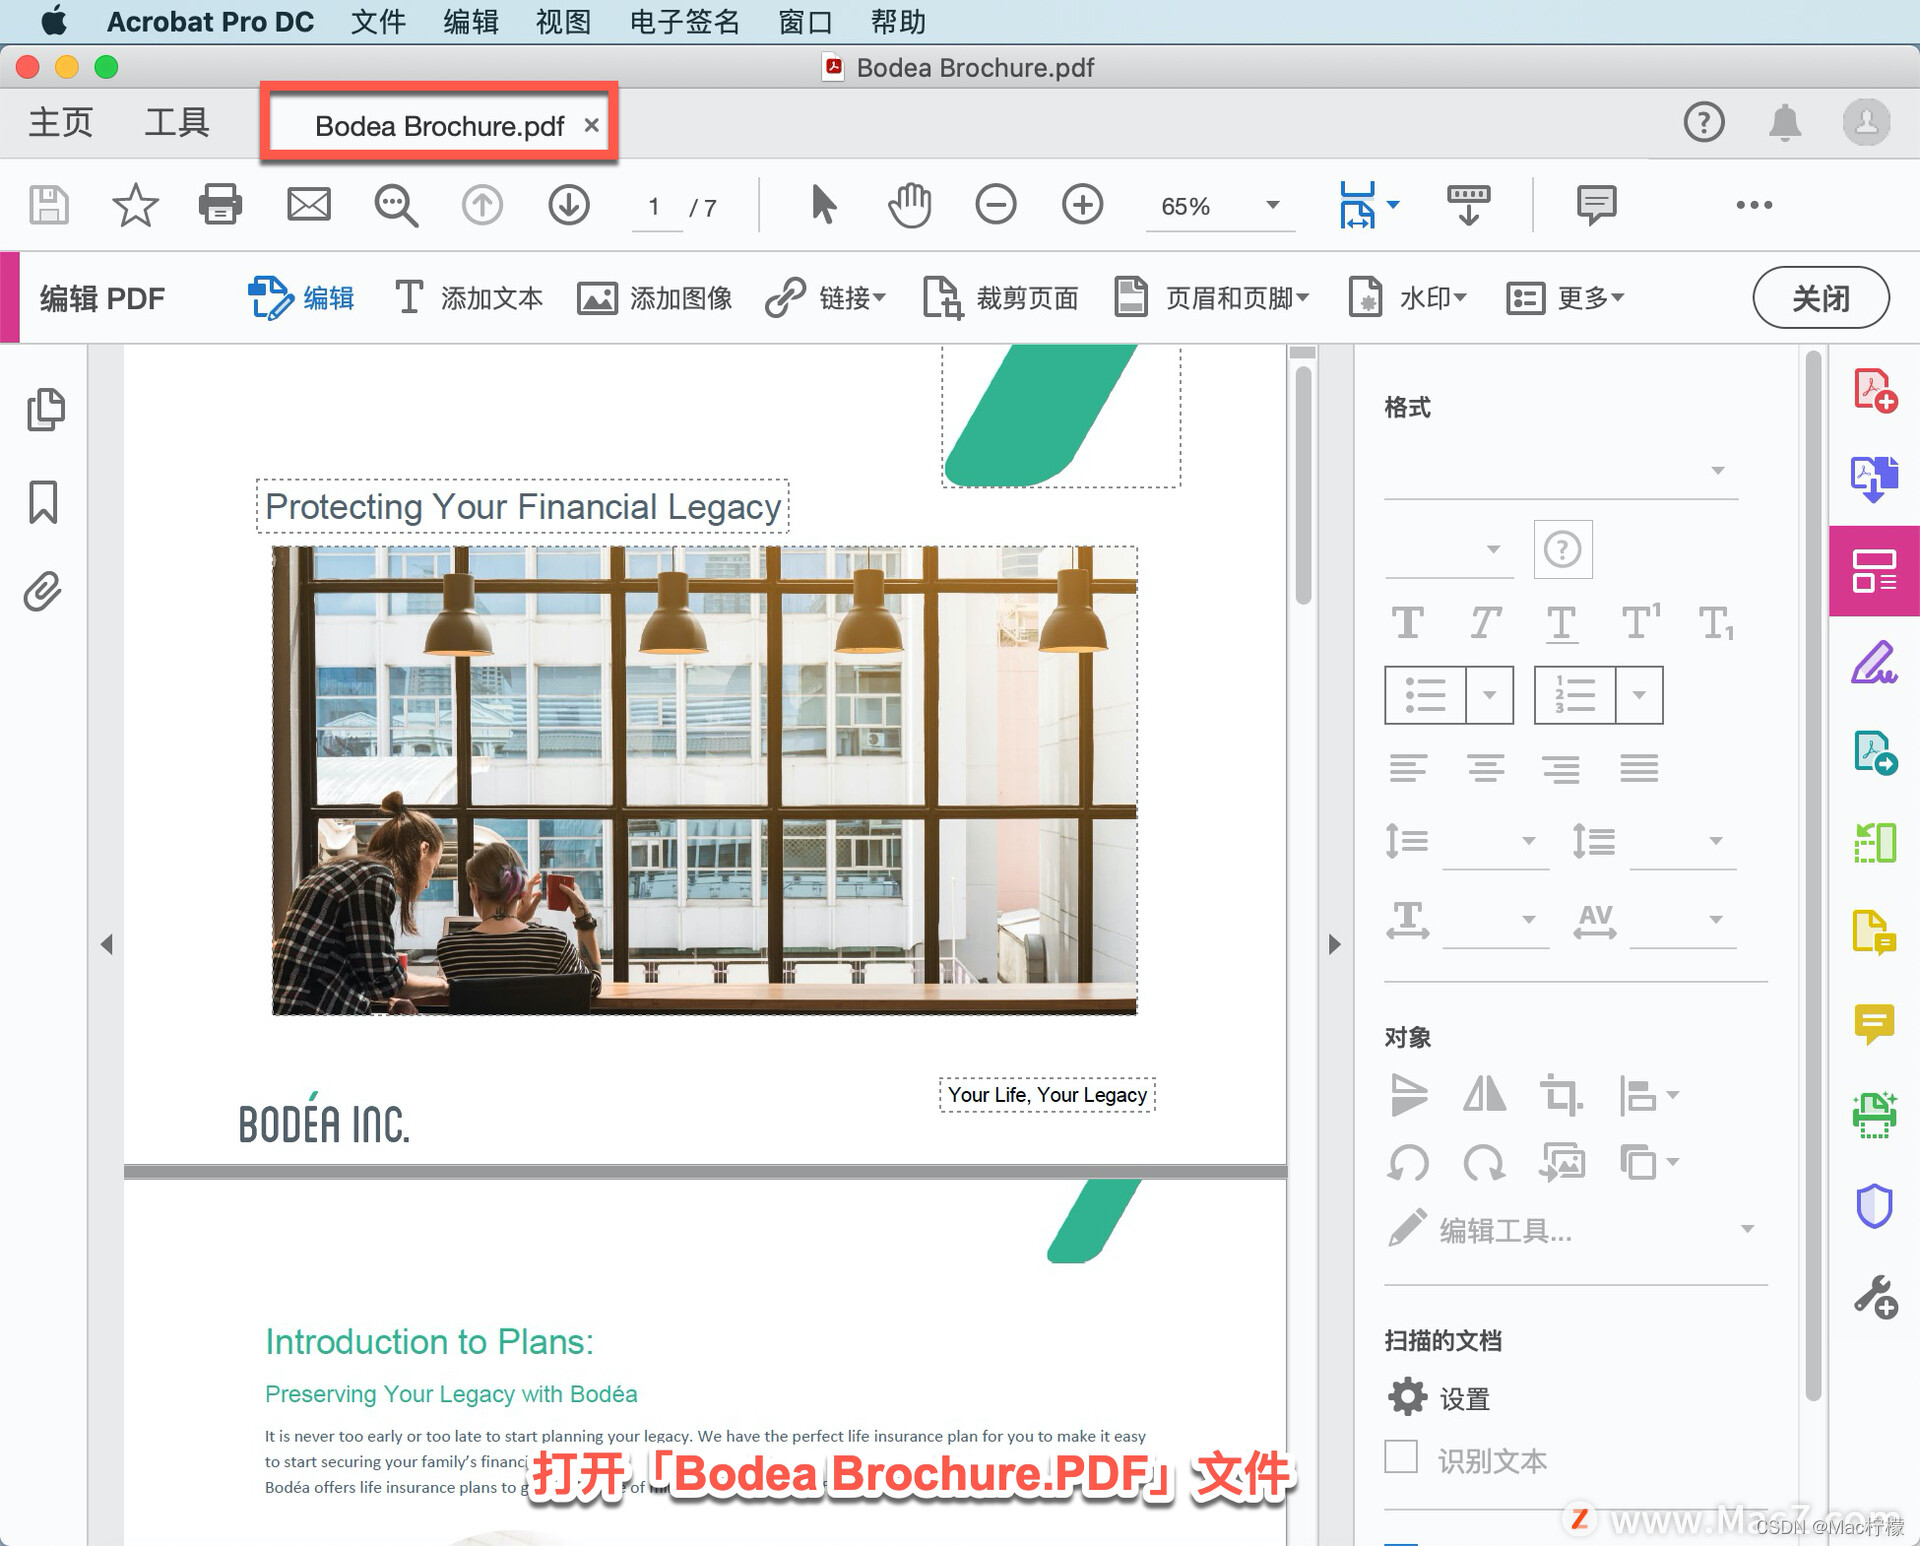Toggle center text alignment
The image size is (1920, 1546).
tap(1485, 768)
